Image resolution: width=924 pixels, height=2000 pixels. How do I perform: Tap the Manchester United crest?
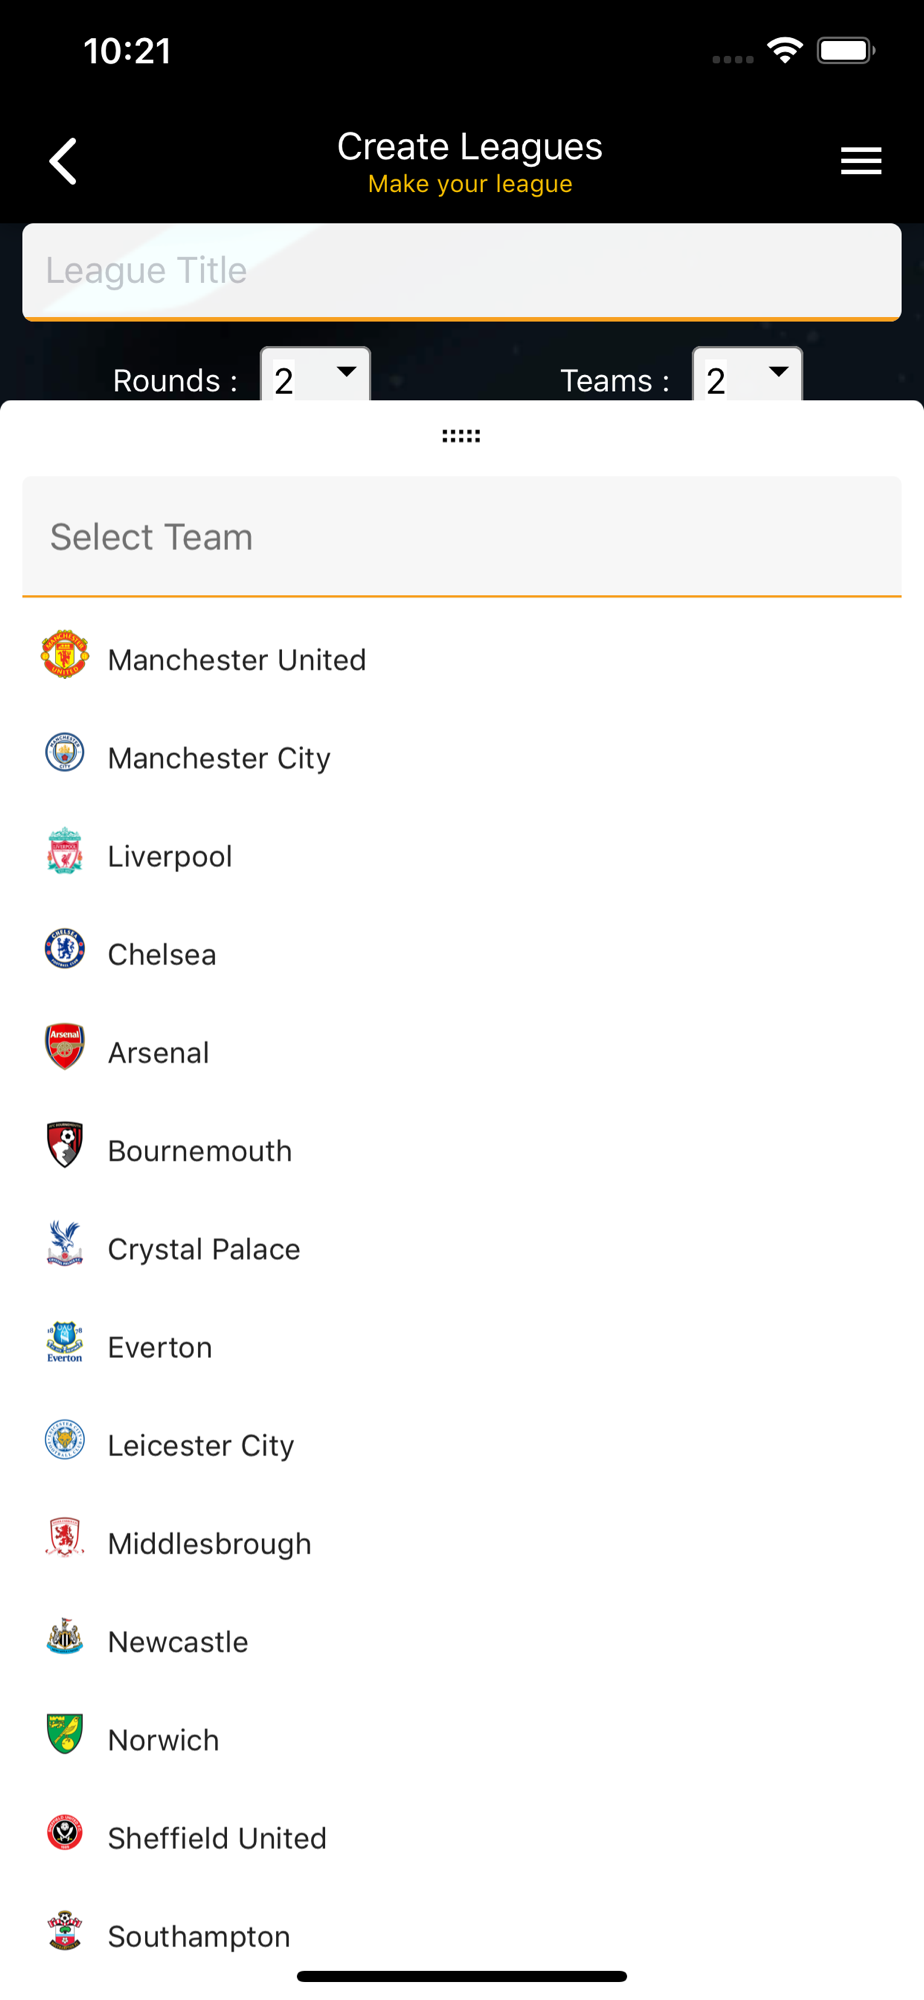click(65, 656)
